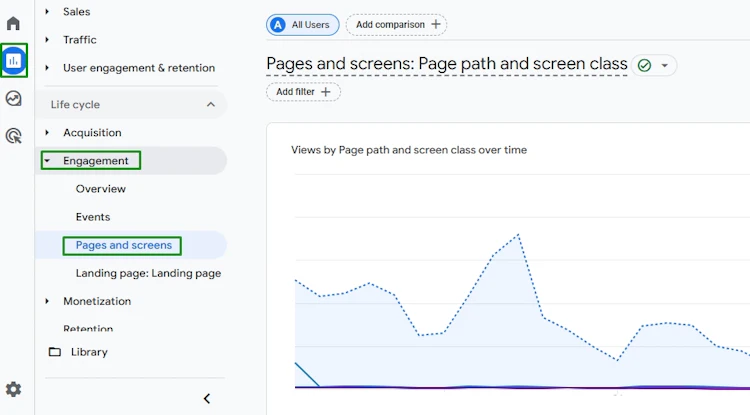Screen dimensions: 750x415
Task: Click 'Views by Page path and screen class over time'
Action: [409, 150]
